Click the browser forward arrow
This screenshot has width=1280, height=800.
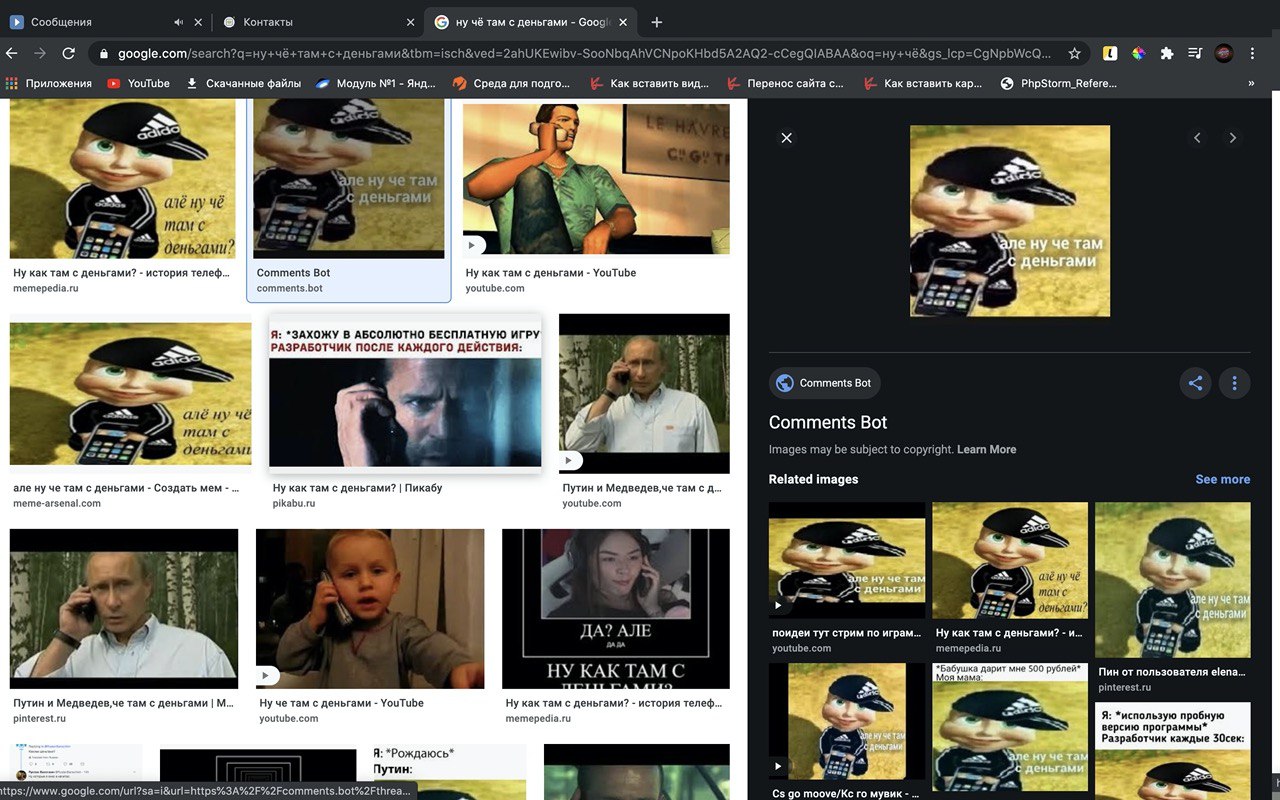point(40,53)
